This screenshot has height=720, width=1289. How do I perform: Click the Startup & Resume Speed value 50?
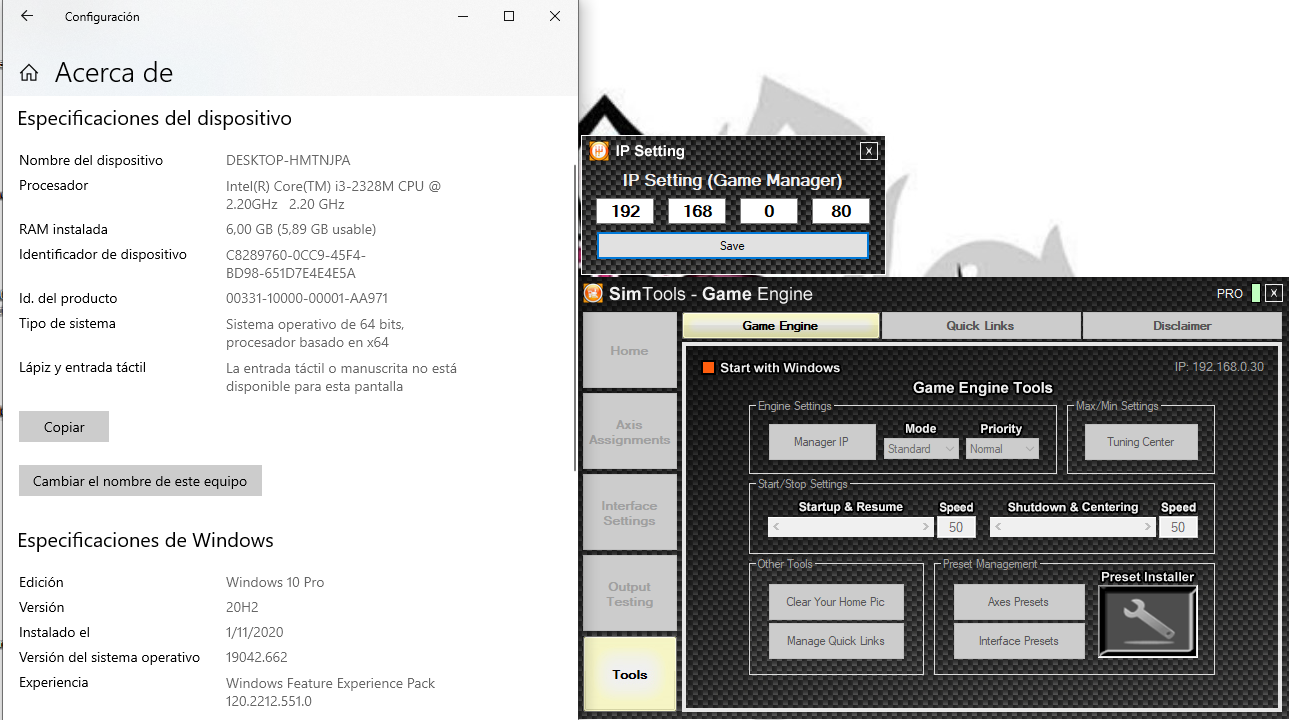pyautogui.click(x=956, y=527)
